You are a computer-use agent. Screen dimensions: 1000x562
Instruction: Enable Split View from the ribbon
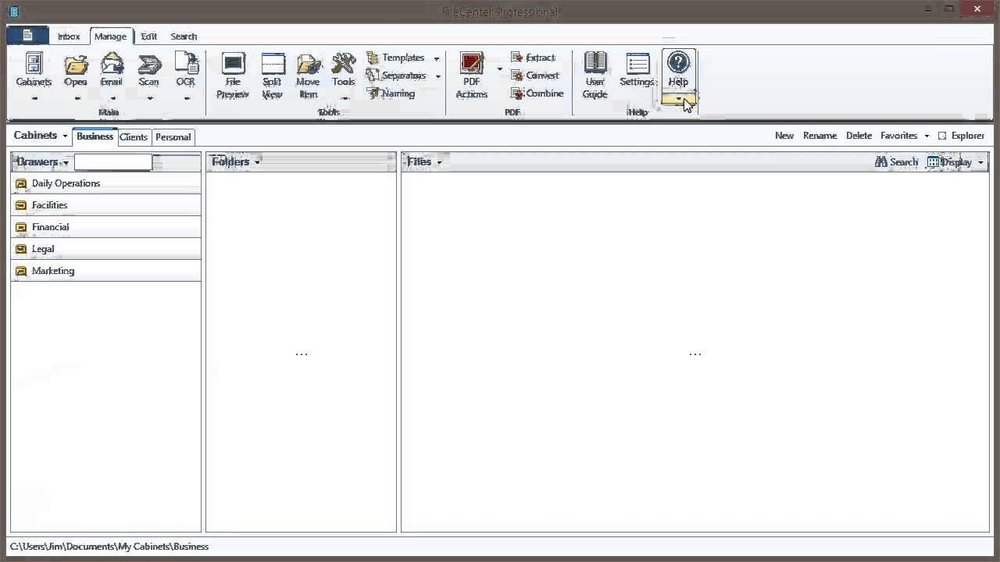[x=272, y=64]
